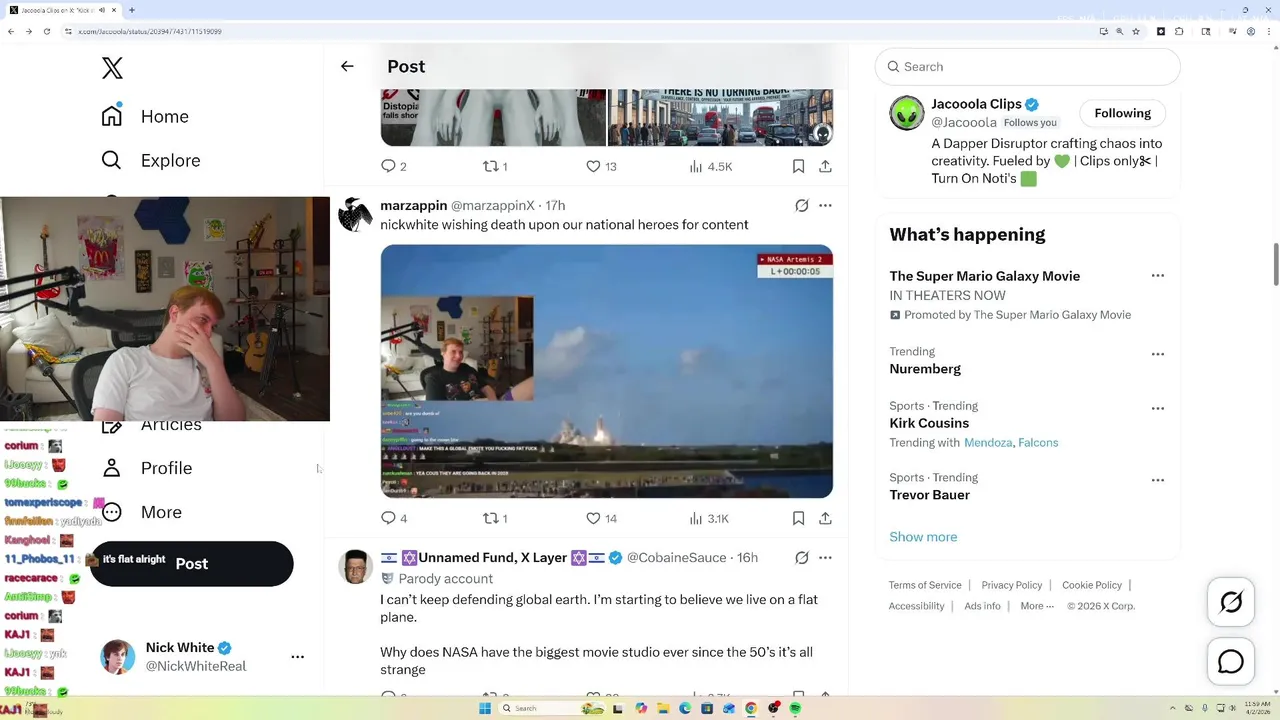Open Grok icon on Unnamed Fund post

pos(801,557)
